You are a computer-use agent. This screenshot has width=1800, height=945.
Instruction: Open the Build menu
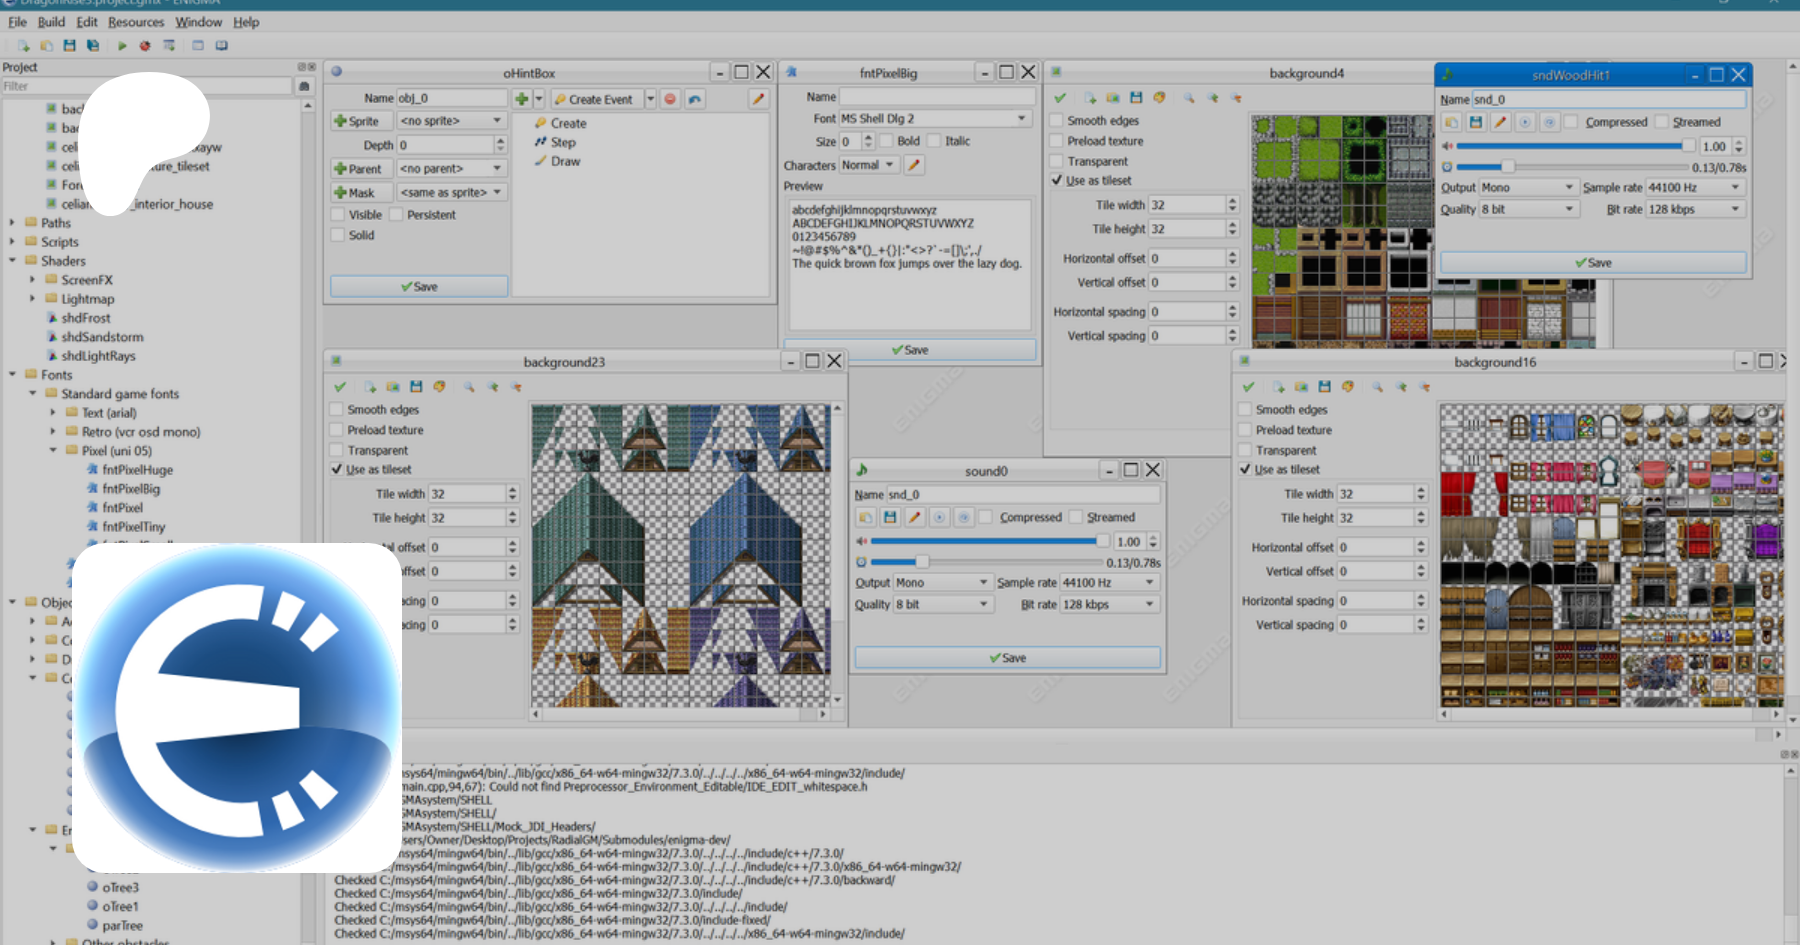[x=51, y=22]
